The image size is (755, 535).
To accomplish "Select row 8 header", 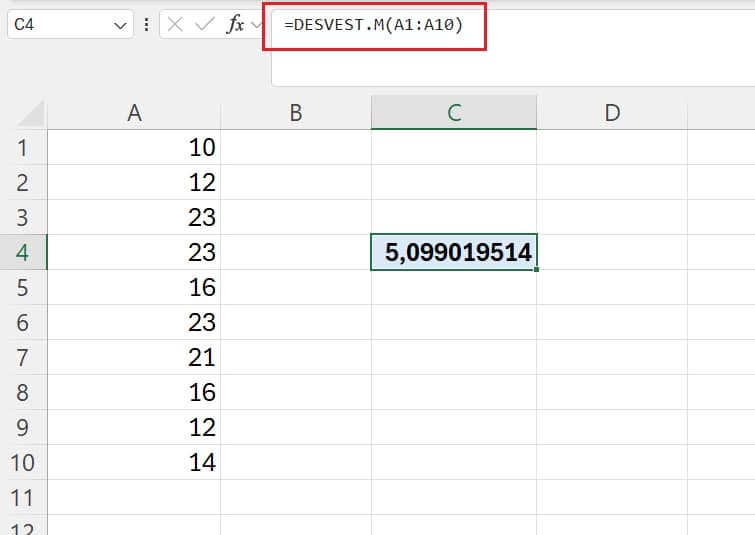I will coord(23,392).
